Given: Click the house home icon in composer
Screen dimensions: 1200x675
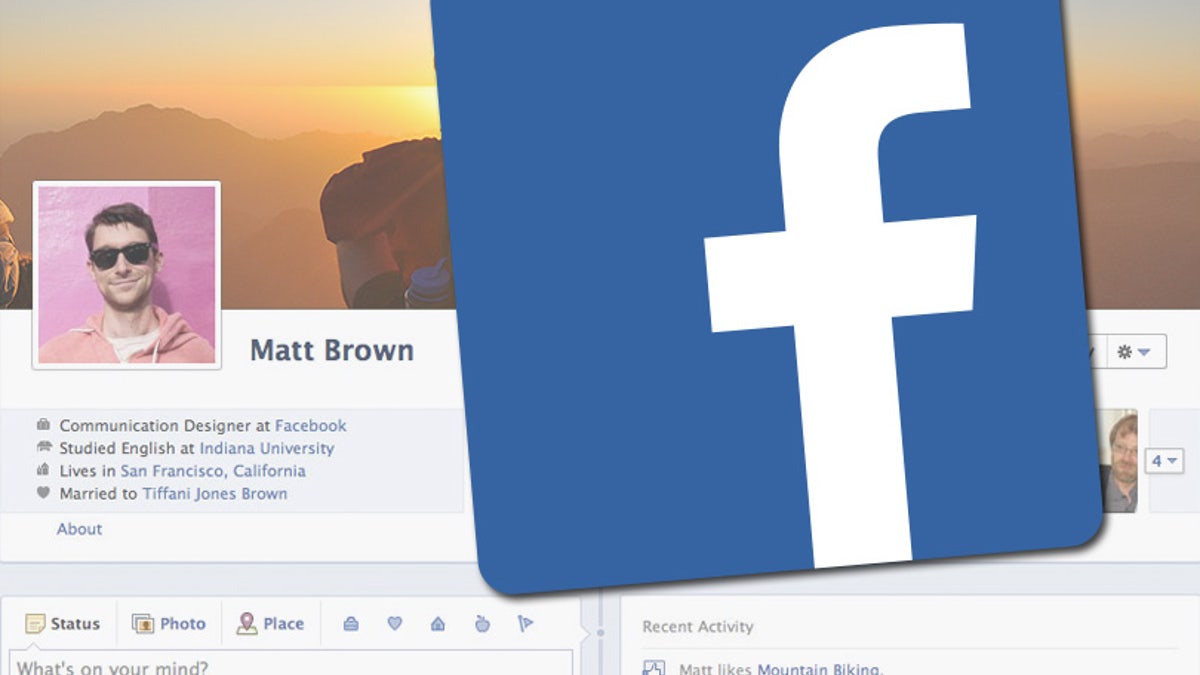Looking at the screenshot, I should tap(438, 624).
